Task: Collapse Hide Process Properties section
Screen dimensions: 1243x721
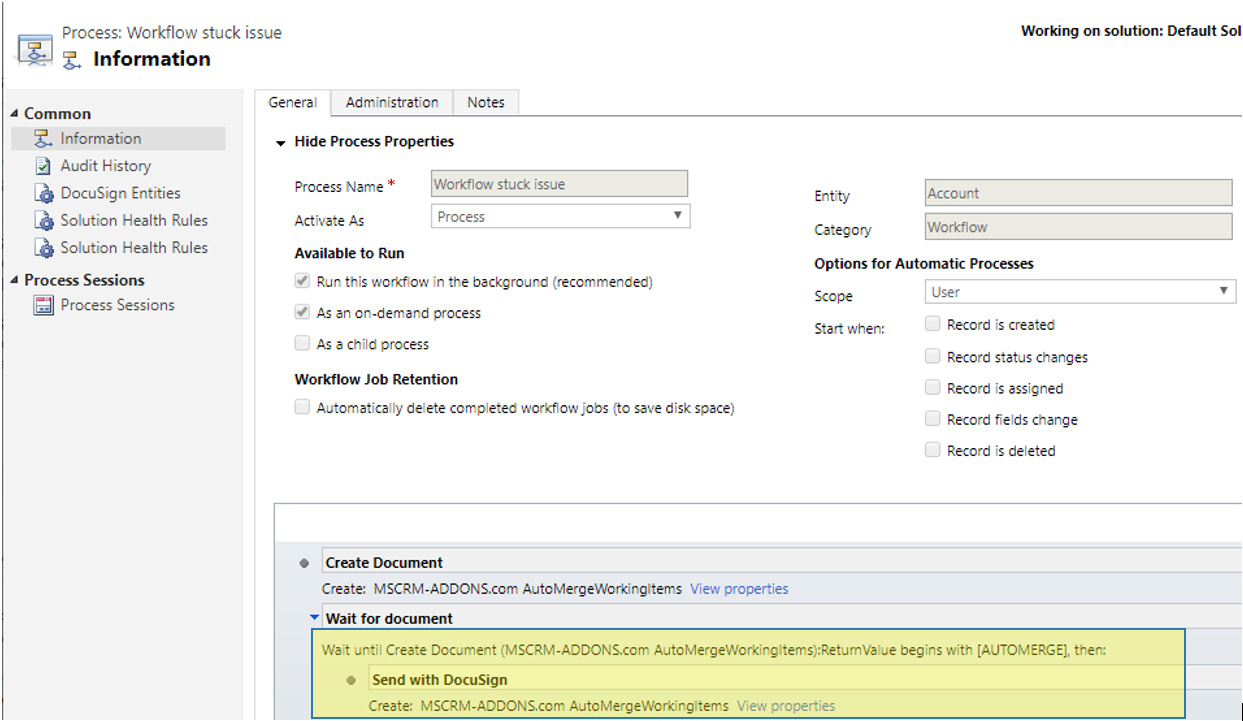Action: pos(281,142)
